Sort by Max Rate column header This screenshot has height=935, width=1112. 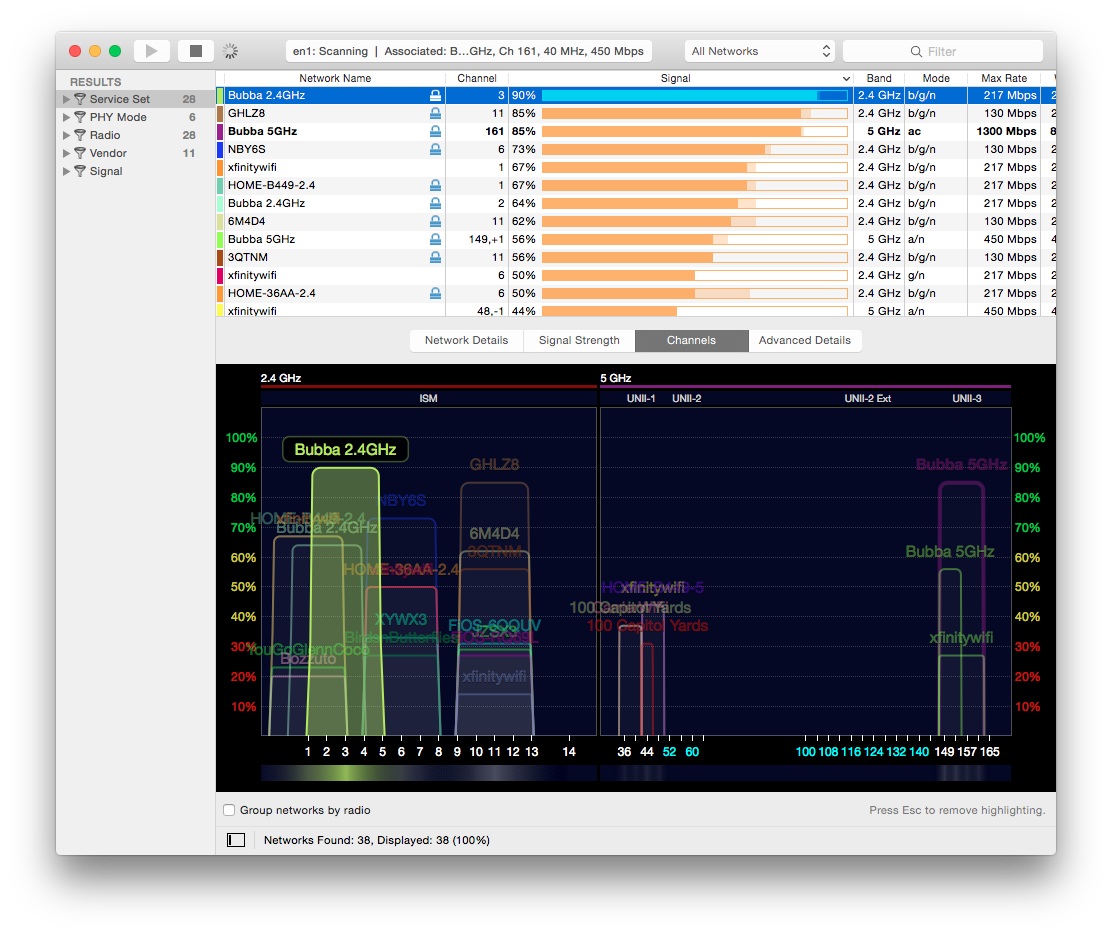1004,78
